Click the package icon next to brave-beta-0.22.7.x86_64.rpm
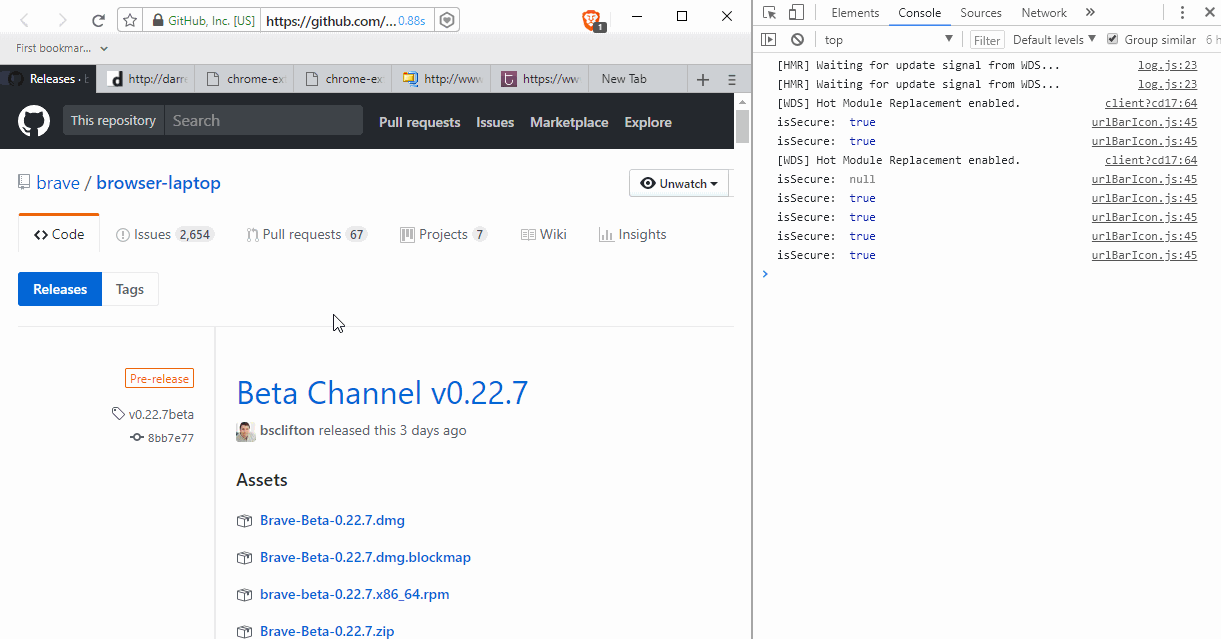Screen dimensions: 1221x639 244,595
